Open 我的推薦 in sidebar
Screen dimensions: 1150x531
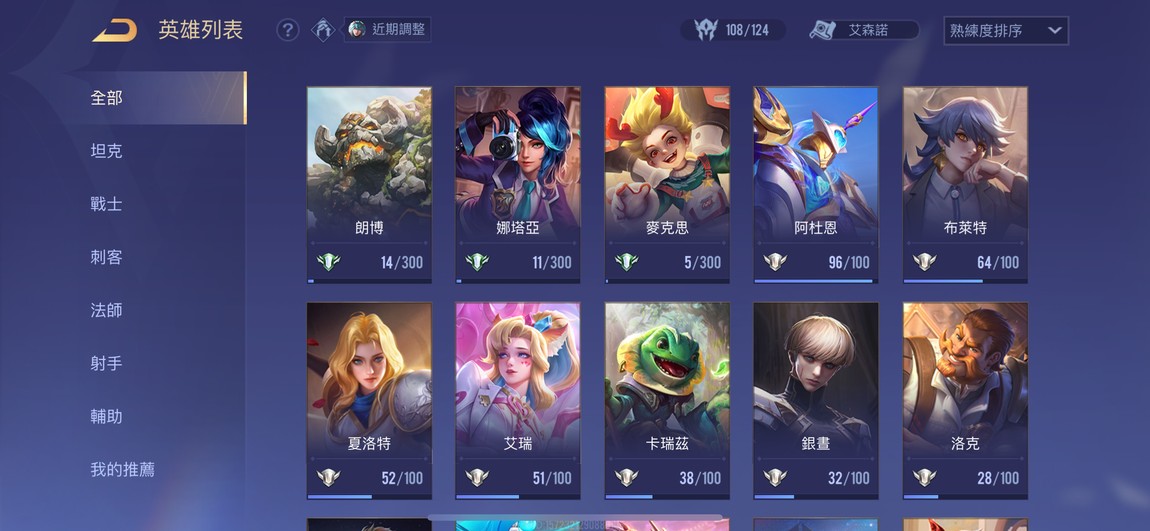pos(122,469)
